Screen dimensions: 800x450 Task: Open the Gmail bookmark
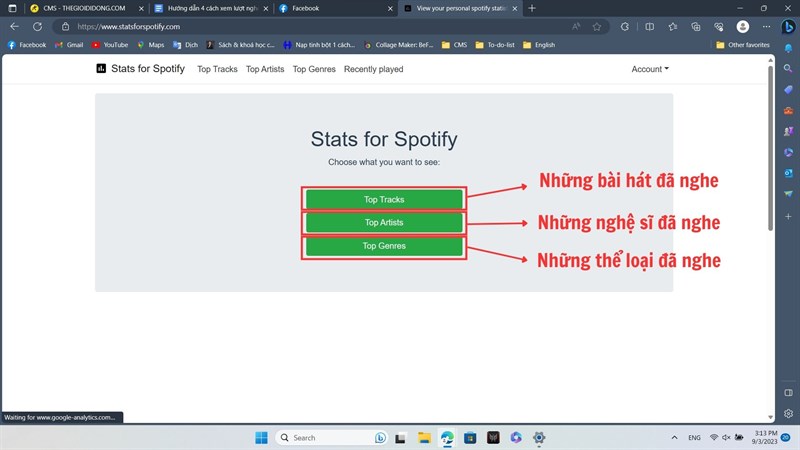[69, 45]
